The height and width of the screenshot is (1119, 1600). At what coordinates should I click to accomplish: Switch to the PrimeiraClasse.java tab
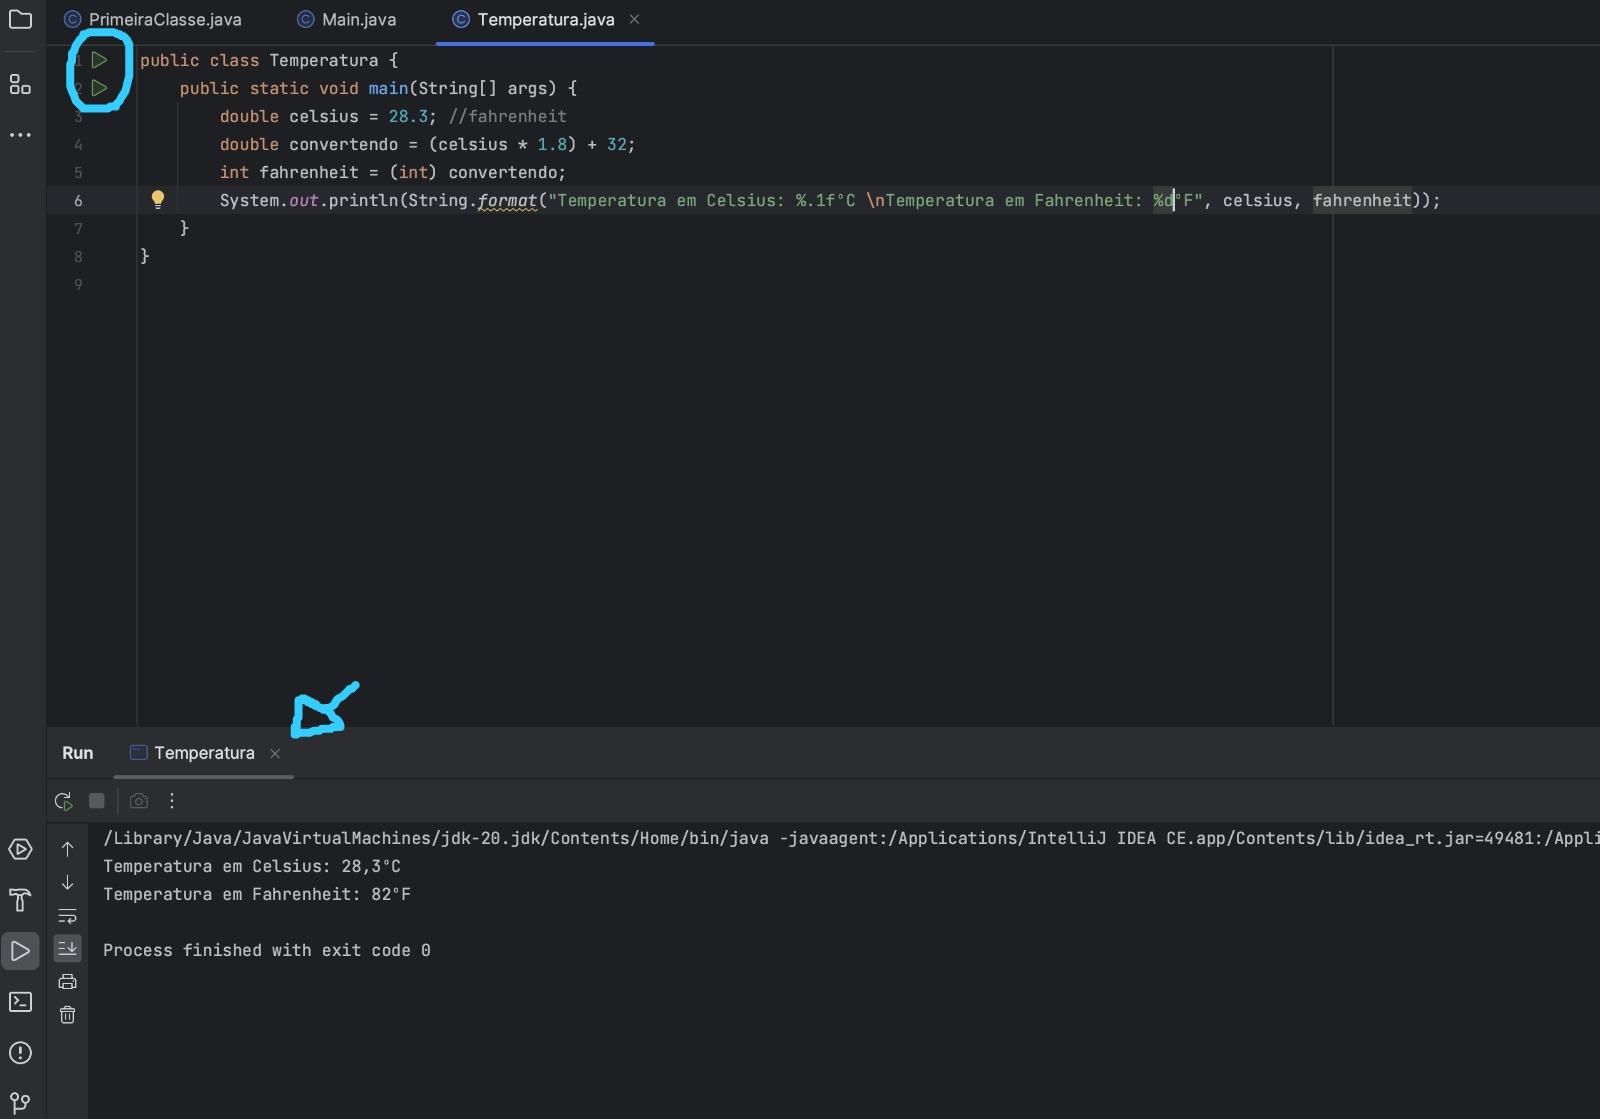coord(153,20)
